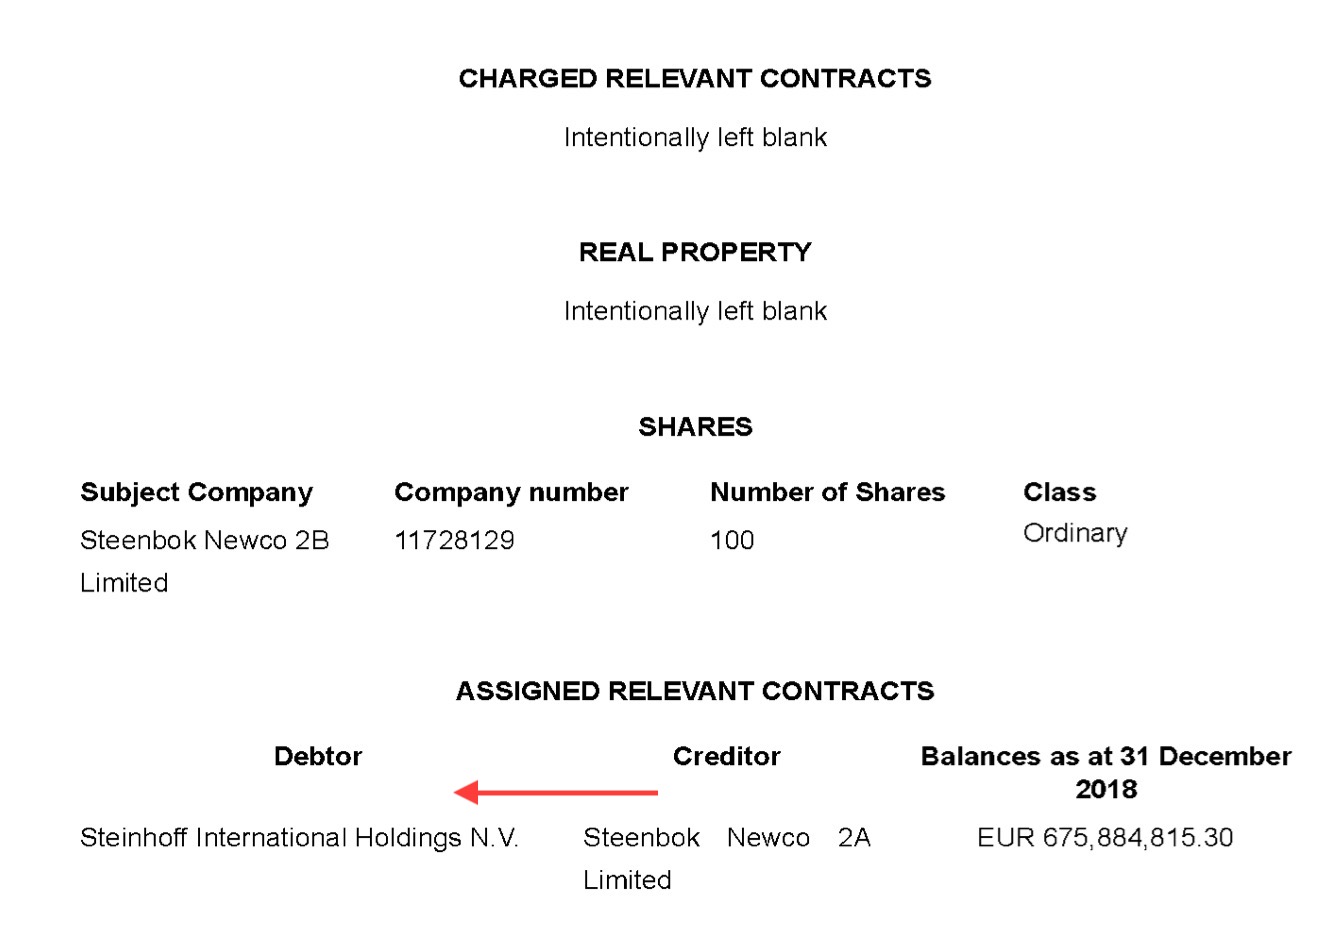This screenshot has height=930, width=1335.
Task: Select the EUR 675,884,815.30 balance
Action: click(1105, 838)
